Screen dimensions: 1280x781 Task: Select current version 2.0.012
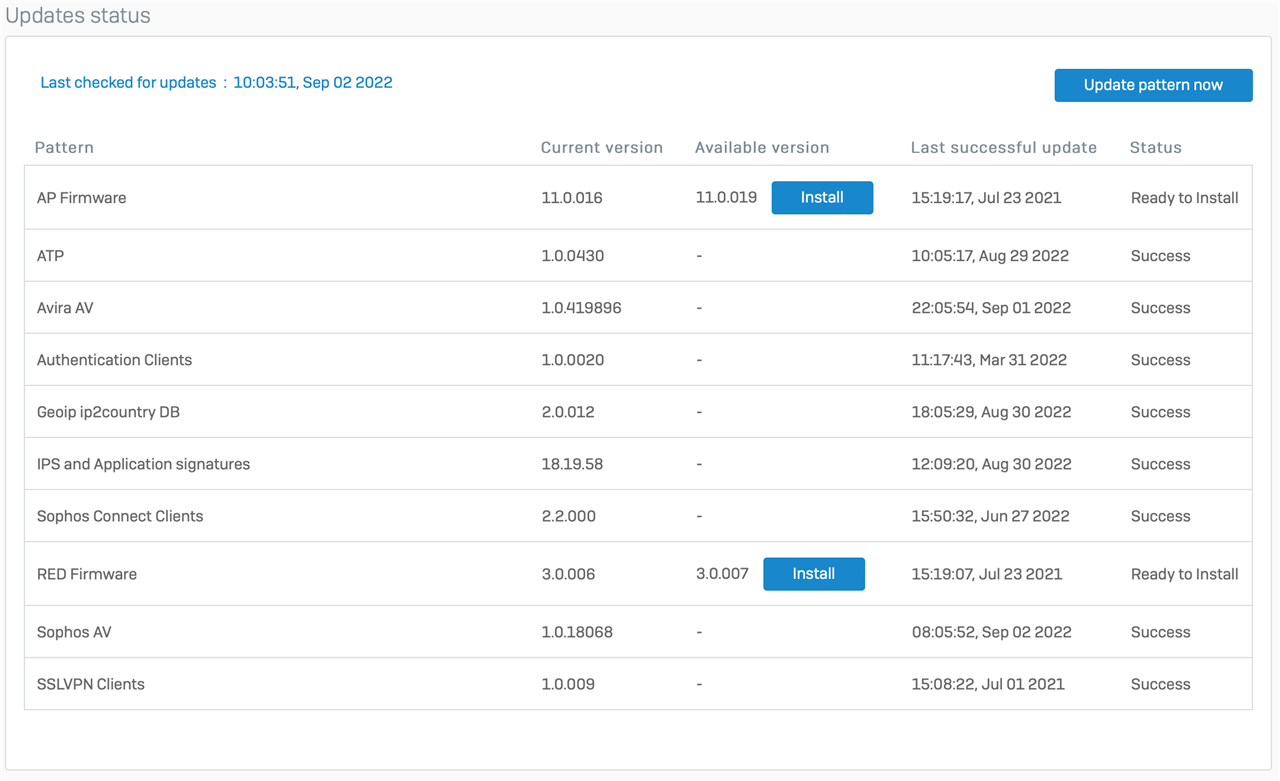point(568,412)
